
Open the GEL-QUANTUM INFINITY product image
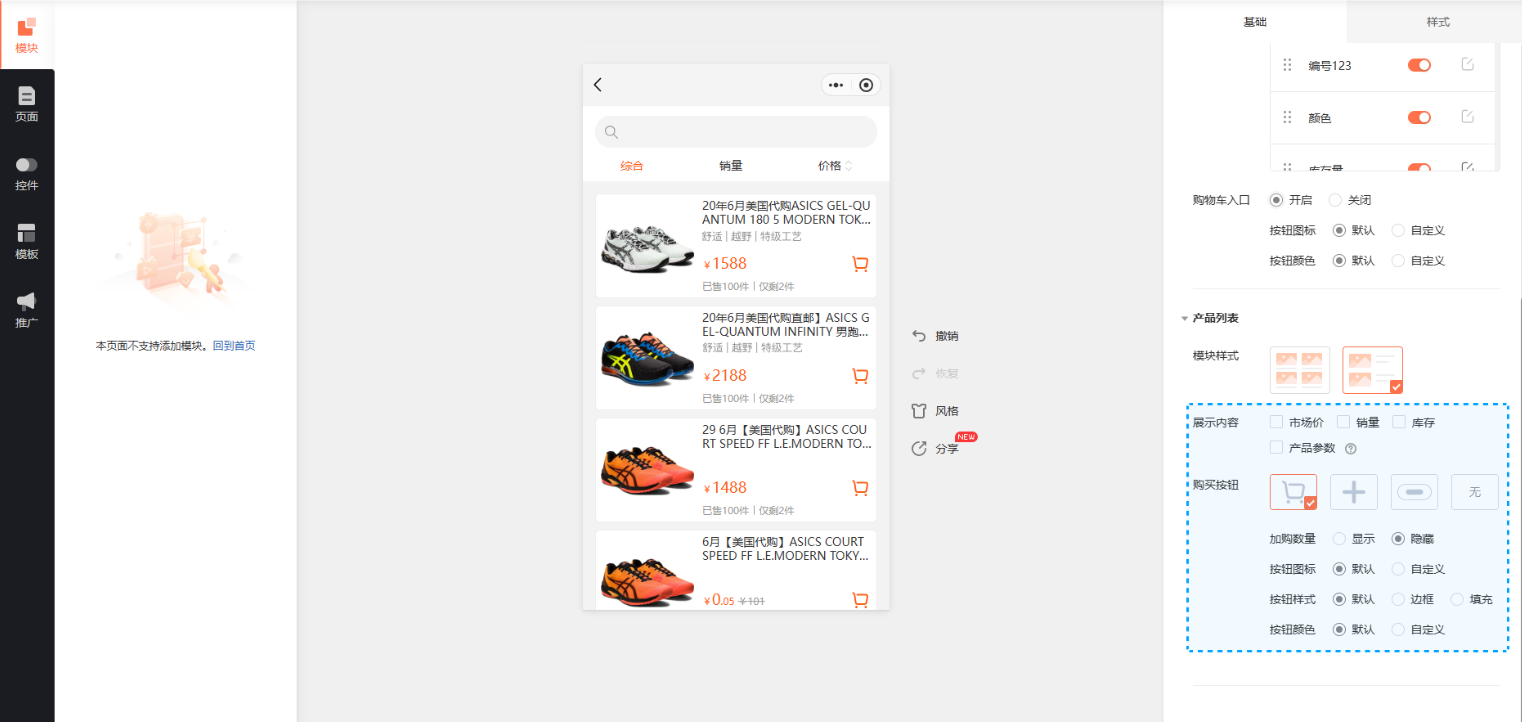(647, 358)
